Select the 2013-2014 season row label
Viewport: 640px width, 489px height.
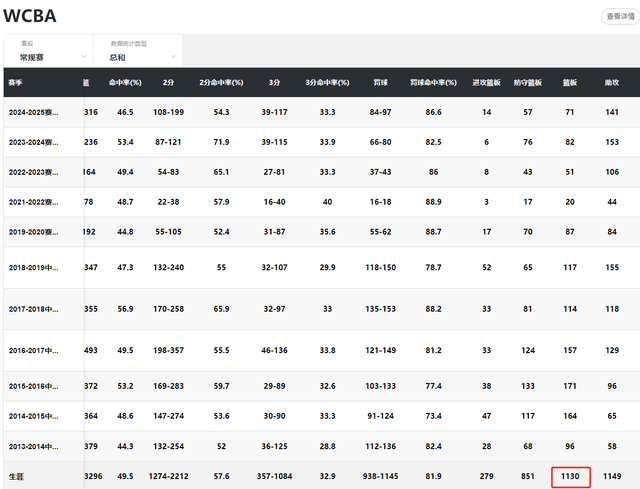(x=33, y=446)
